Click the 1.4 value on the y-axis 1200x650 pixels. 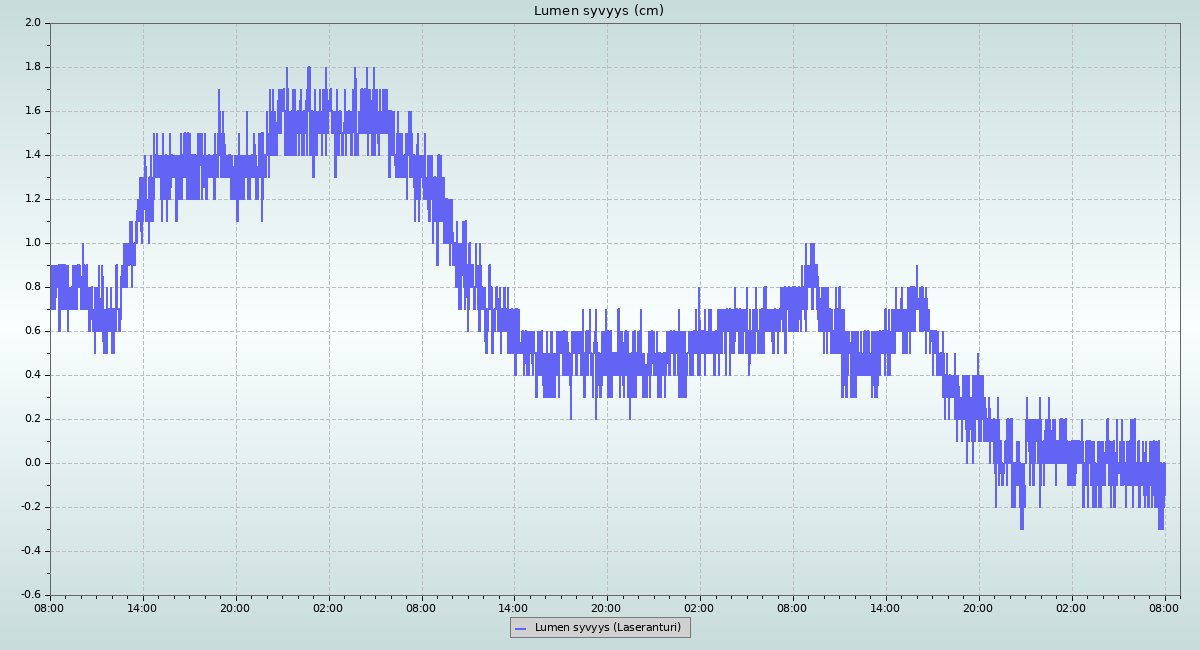32,155
